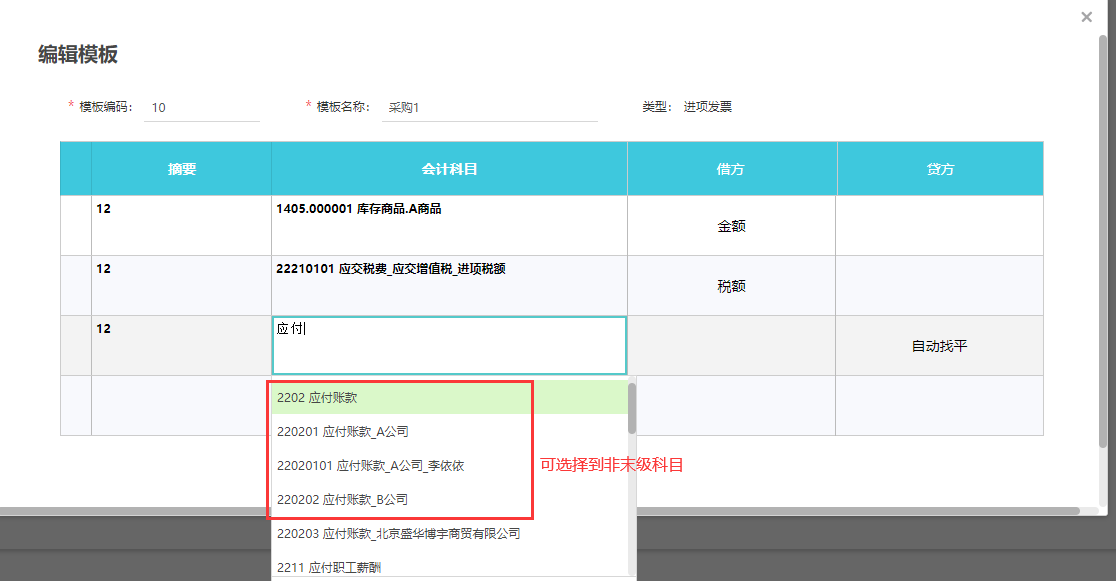
Task: Click the subject dropdown list scrollbar
Action: [632, 410]
